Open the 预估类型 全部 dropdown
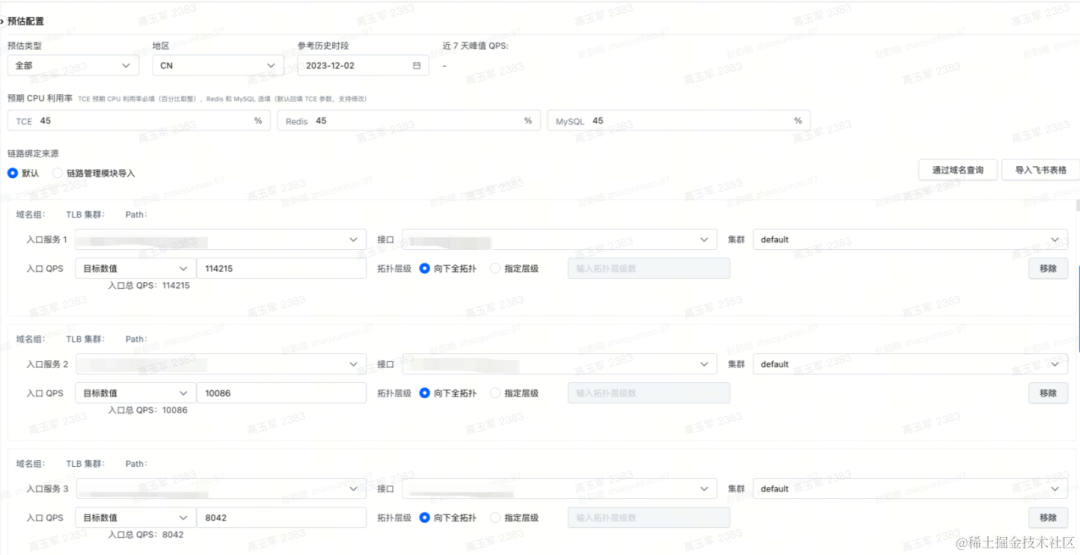1080x555 pixels. pyautogui.click(x=73, y=65)
